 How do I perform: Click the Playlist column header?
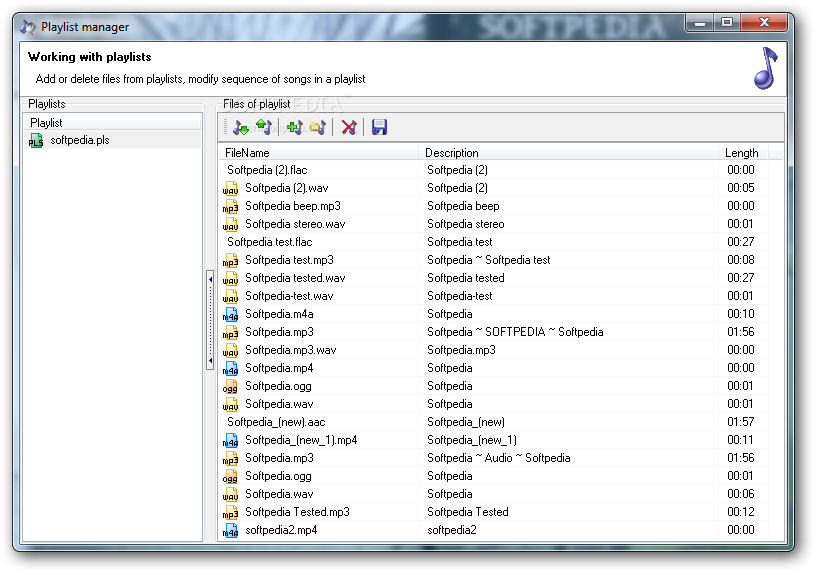pos(112,123)
